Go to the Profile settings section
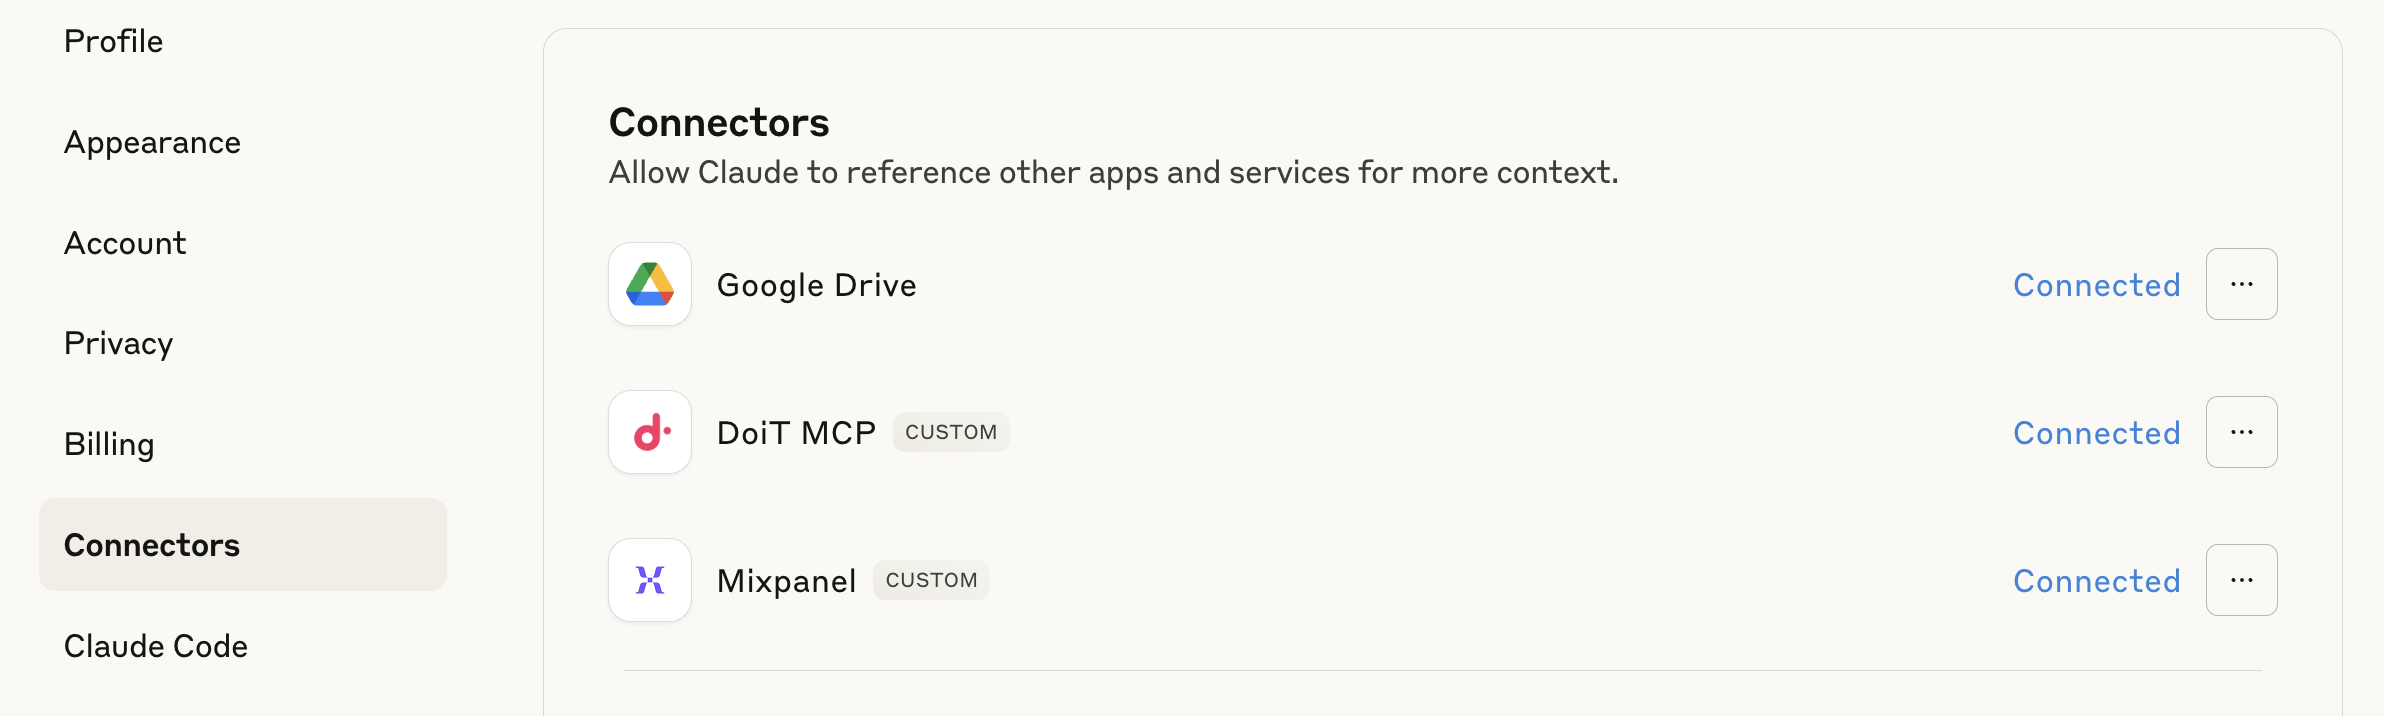 click(113, 42)
